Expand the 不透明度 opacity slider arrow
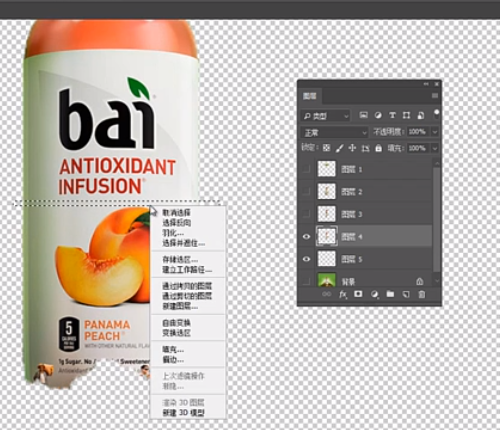Viewport: 500px width, 430px height. (x=435, y=132)
